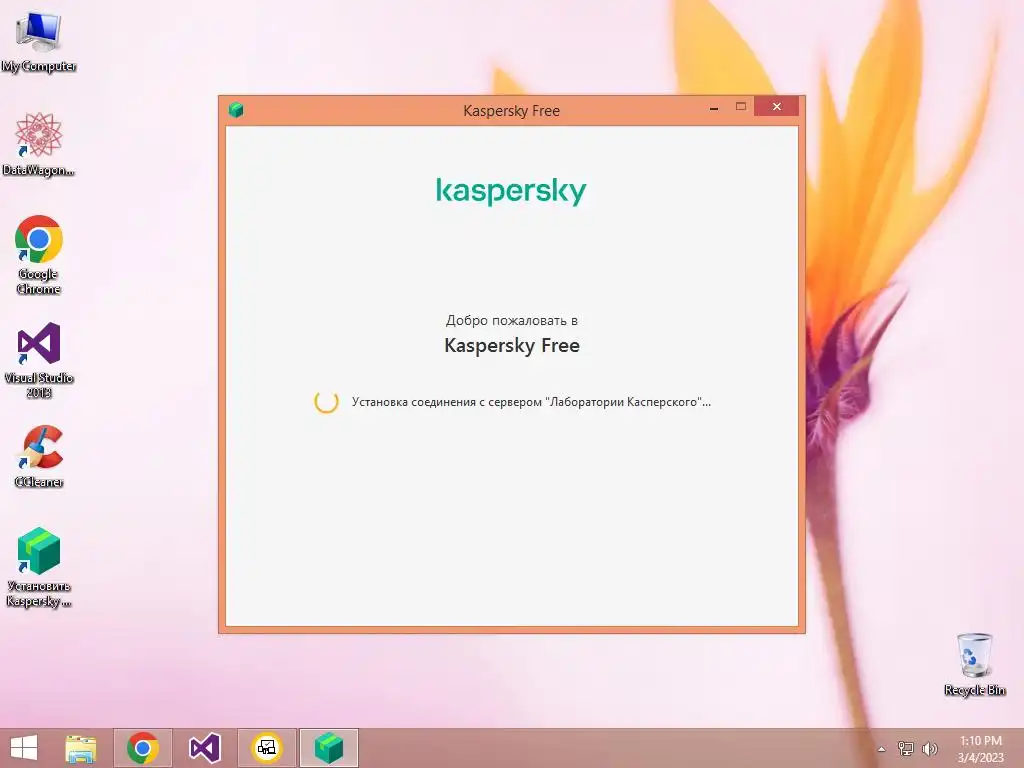Show hidden system tray icons

tap(882, 749)
